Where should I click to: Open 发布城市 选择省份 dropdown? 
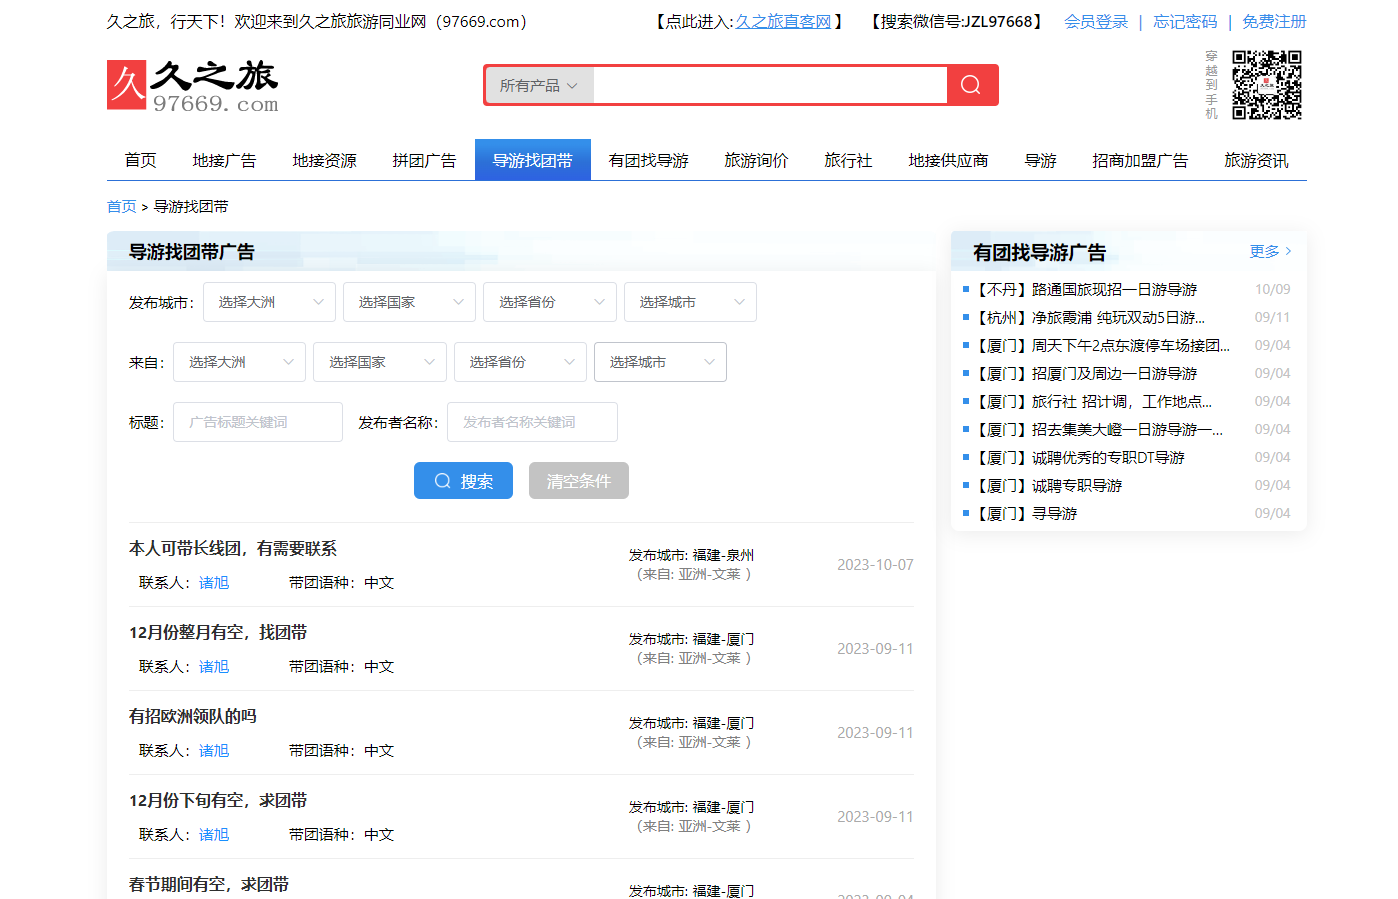click(550, 302)
